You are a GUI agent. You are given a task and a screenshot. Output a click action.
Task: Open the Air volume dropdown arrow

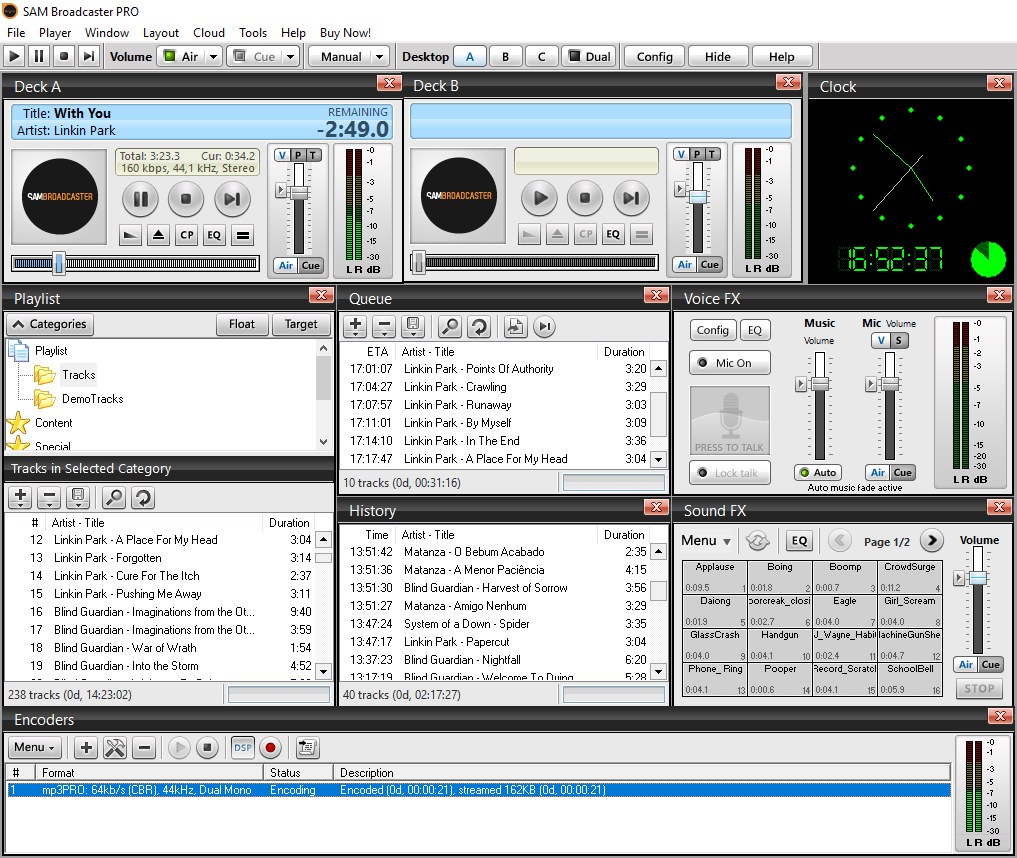[213, 56]
